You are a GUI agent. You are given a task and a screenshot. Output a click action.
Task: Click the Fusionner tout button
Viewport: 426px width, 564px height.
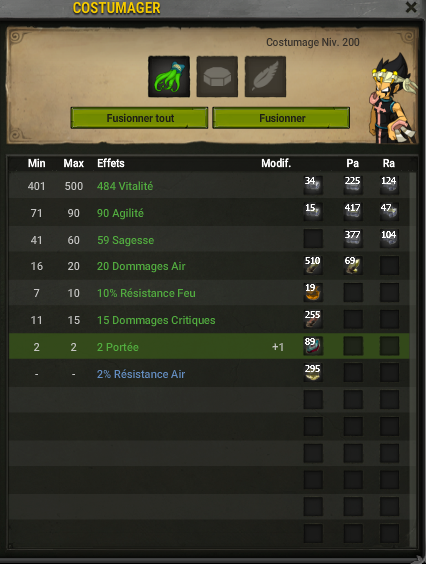pos(139,118)
